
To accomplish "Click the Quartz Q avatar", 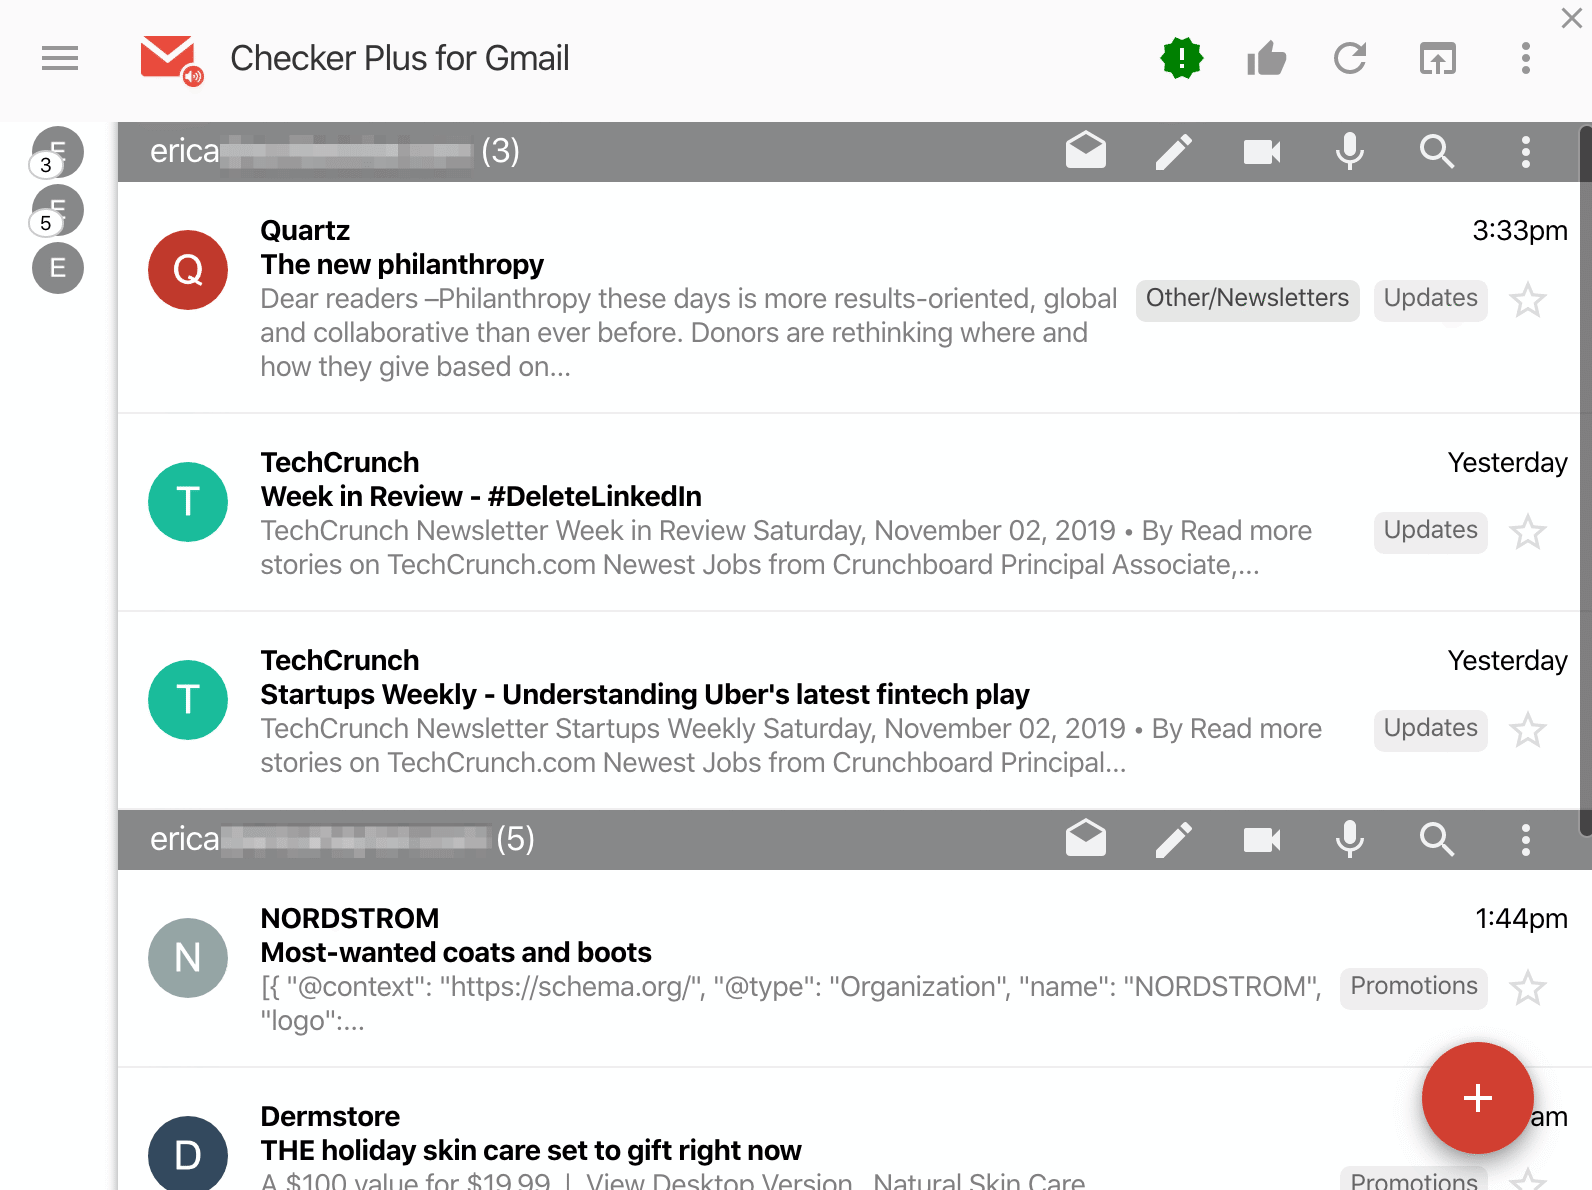I will pyautogui.click(x=188, y=270).
